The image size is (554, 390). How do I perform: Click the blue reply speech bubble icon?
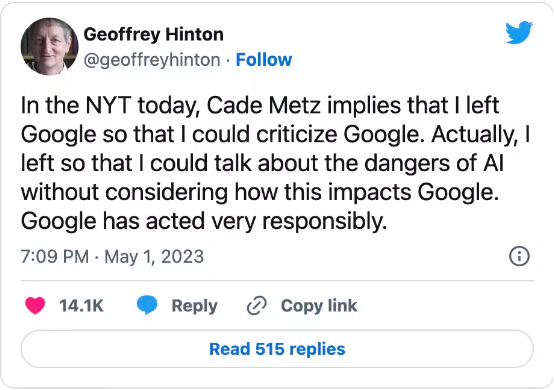pos(147,306)
